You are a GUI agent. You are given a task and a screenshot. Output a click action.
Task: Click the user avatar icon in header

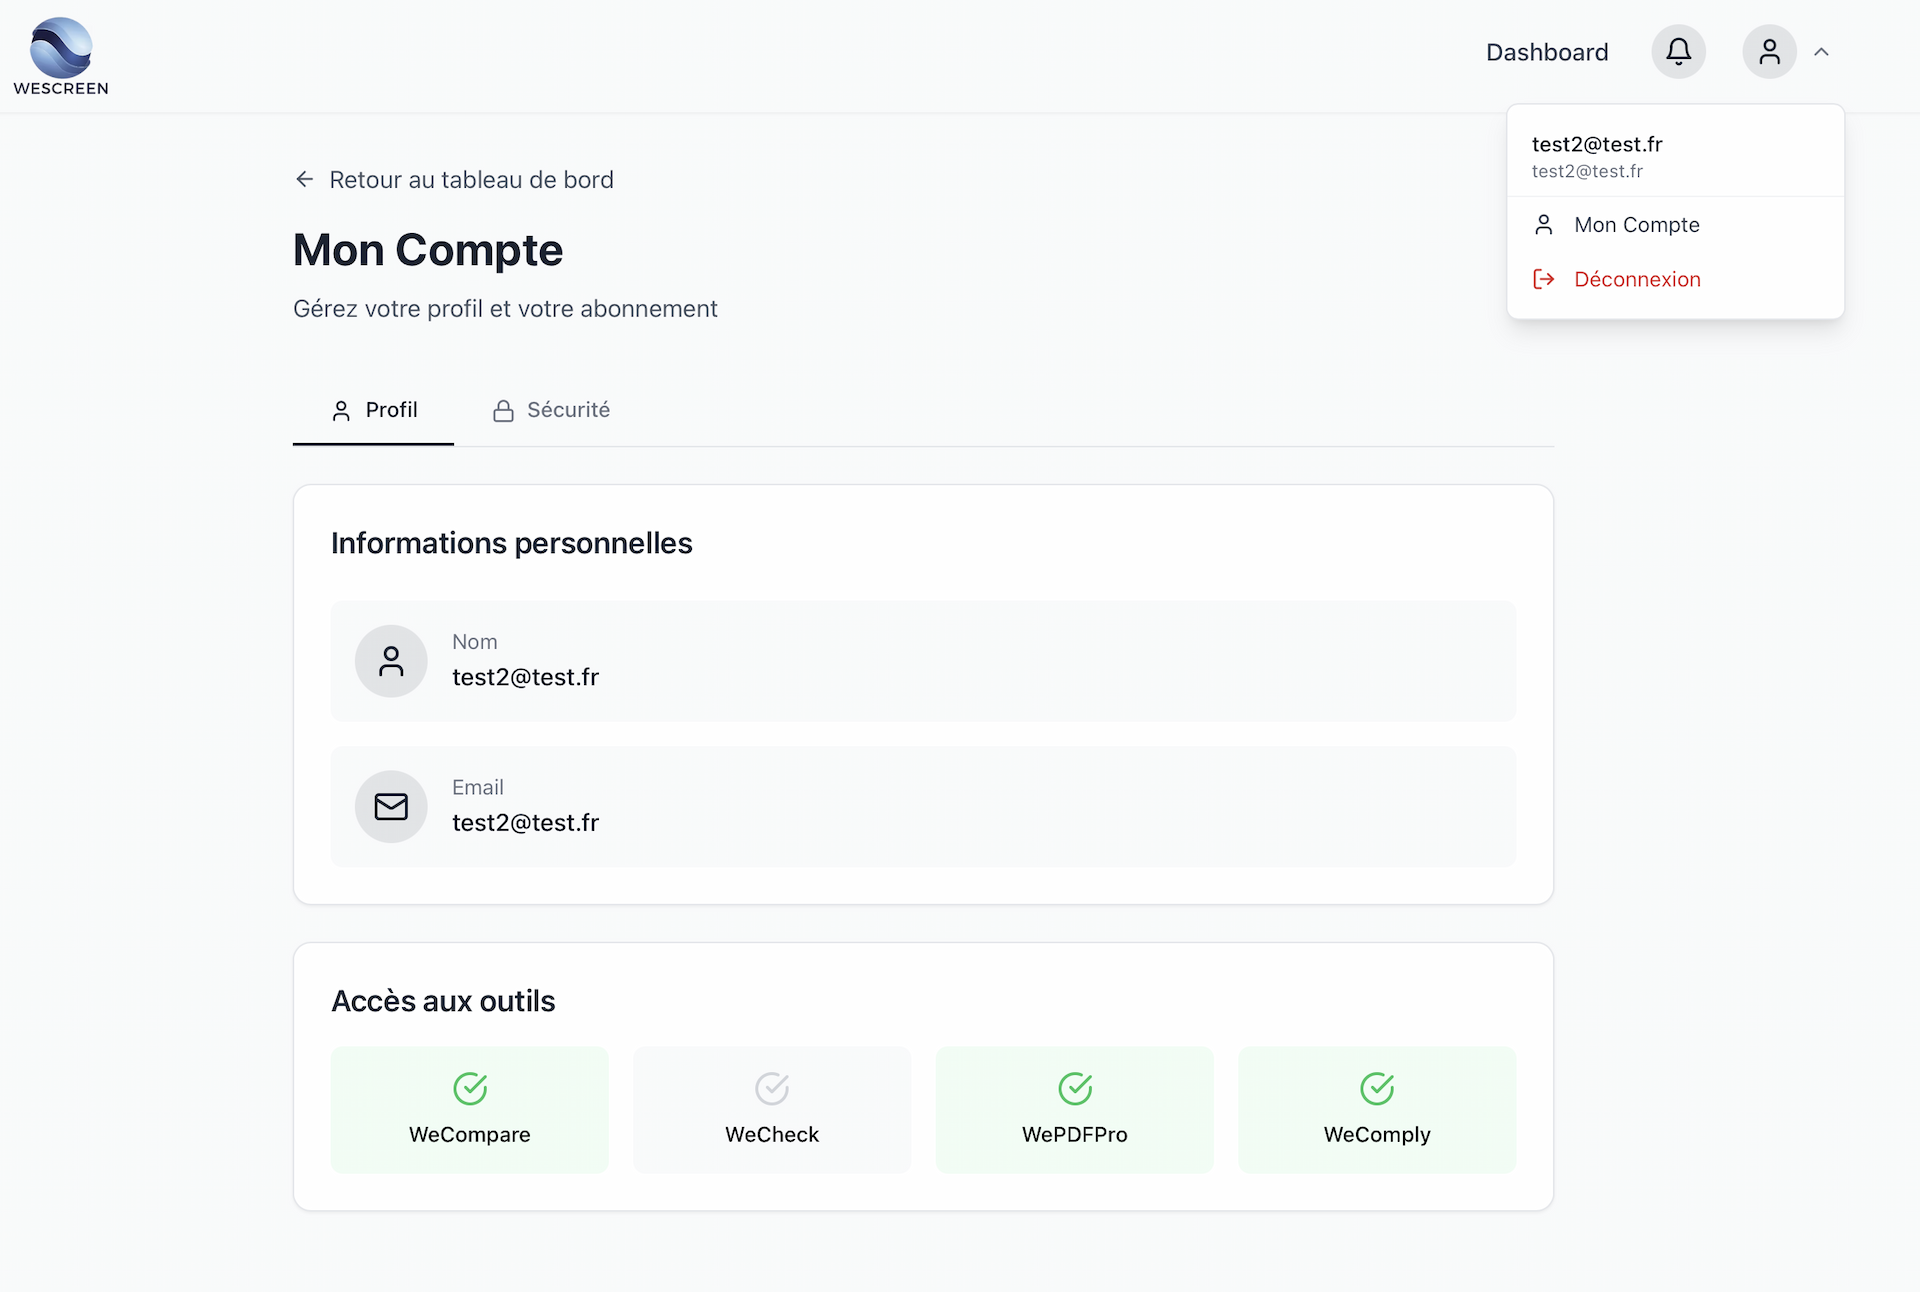point(1769,52)
